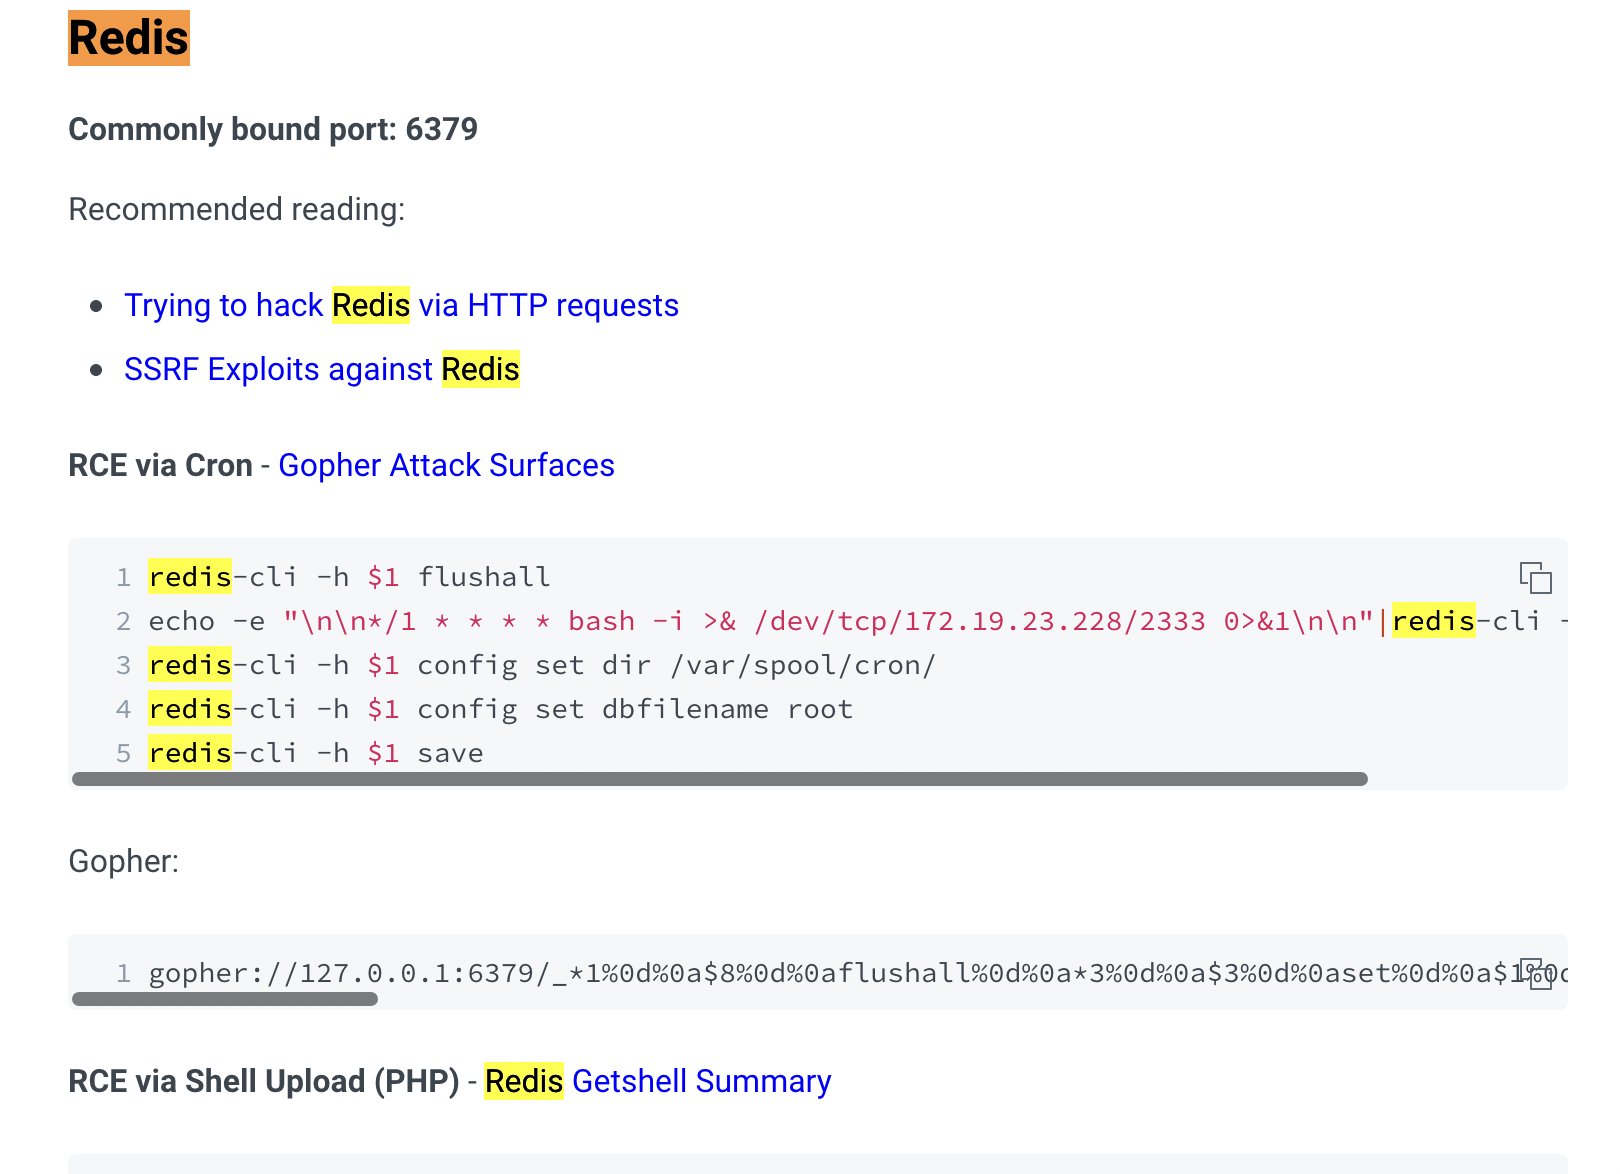Click the 'RCE via Cron' bold label

coord(160,465)
